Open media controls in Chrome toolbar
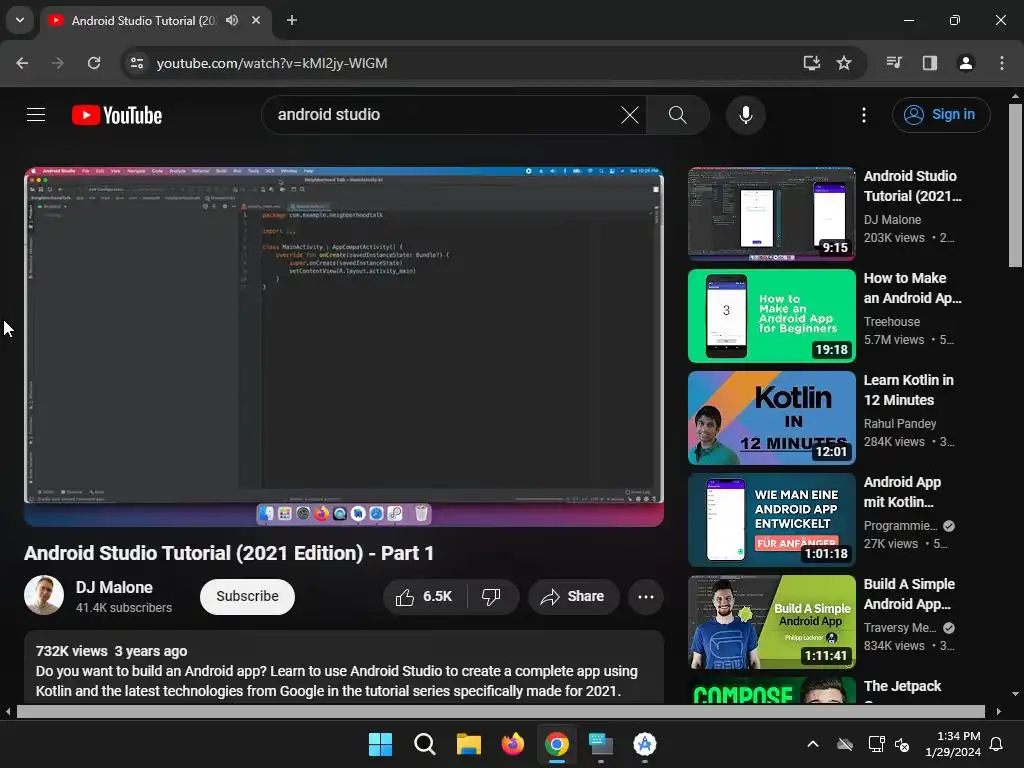Viewport: 1024px width, 768px height. tap(894, 63)
